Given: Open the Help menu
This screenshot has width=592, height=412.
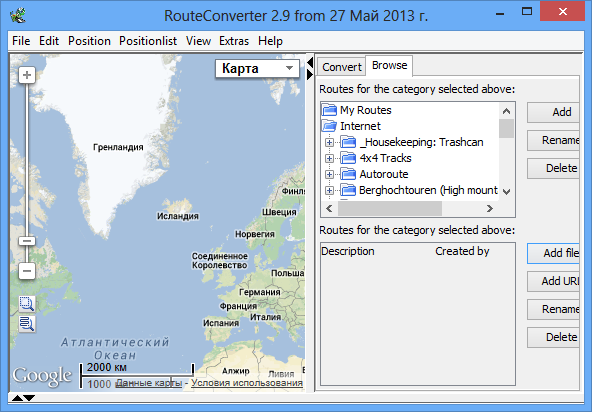Looking at the screenshot, I should 270,41.
